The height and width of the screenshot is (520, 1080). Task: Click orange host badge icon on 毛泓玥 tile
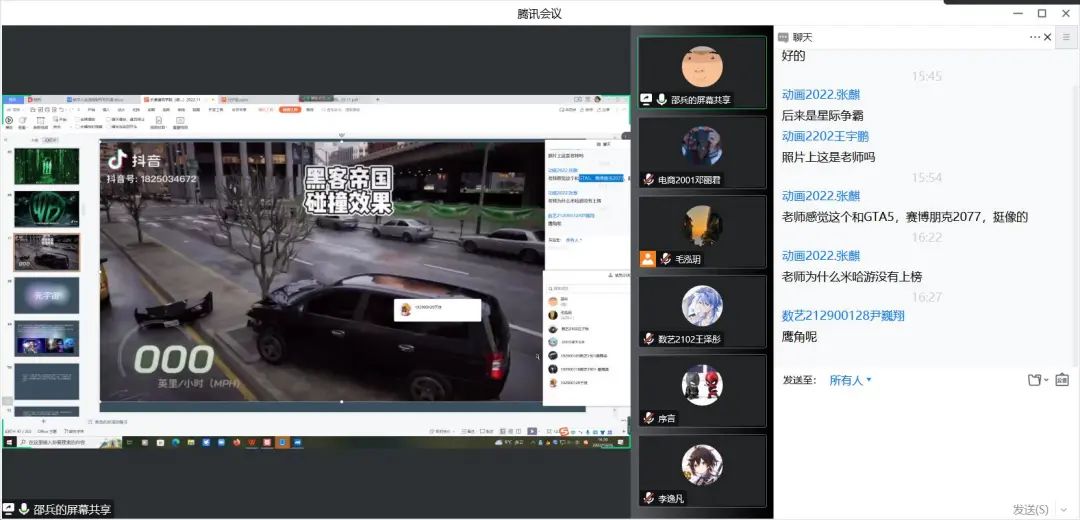coord(648,259)
